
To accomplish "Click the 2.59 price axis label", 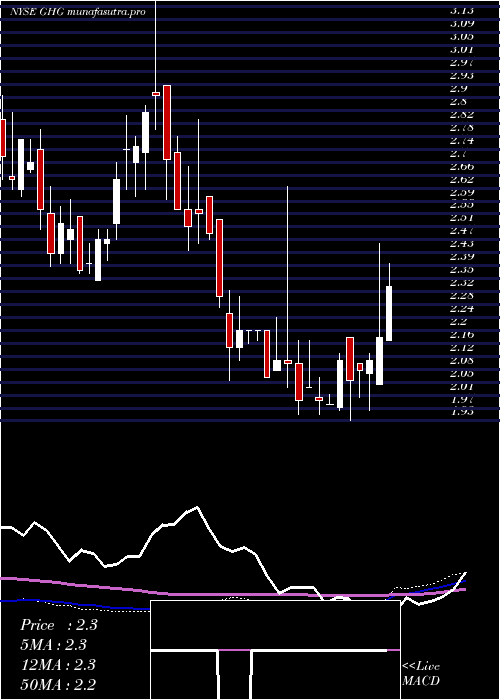I will pyautogui.click(x=462, y=192).
